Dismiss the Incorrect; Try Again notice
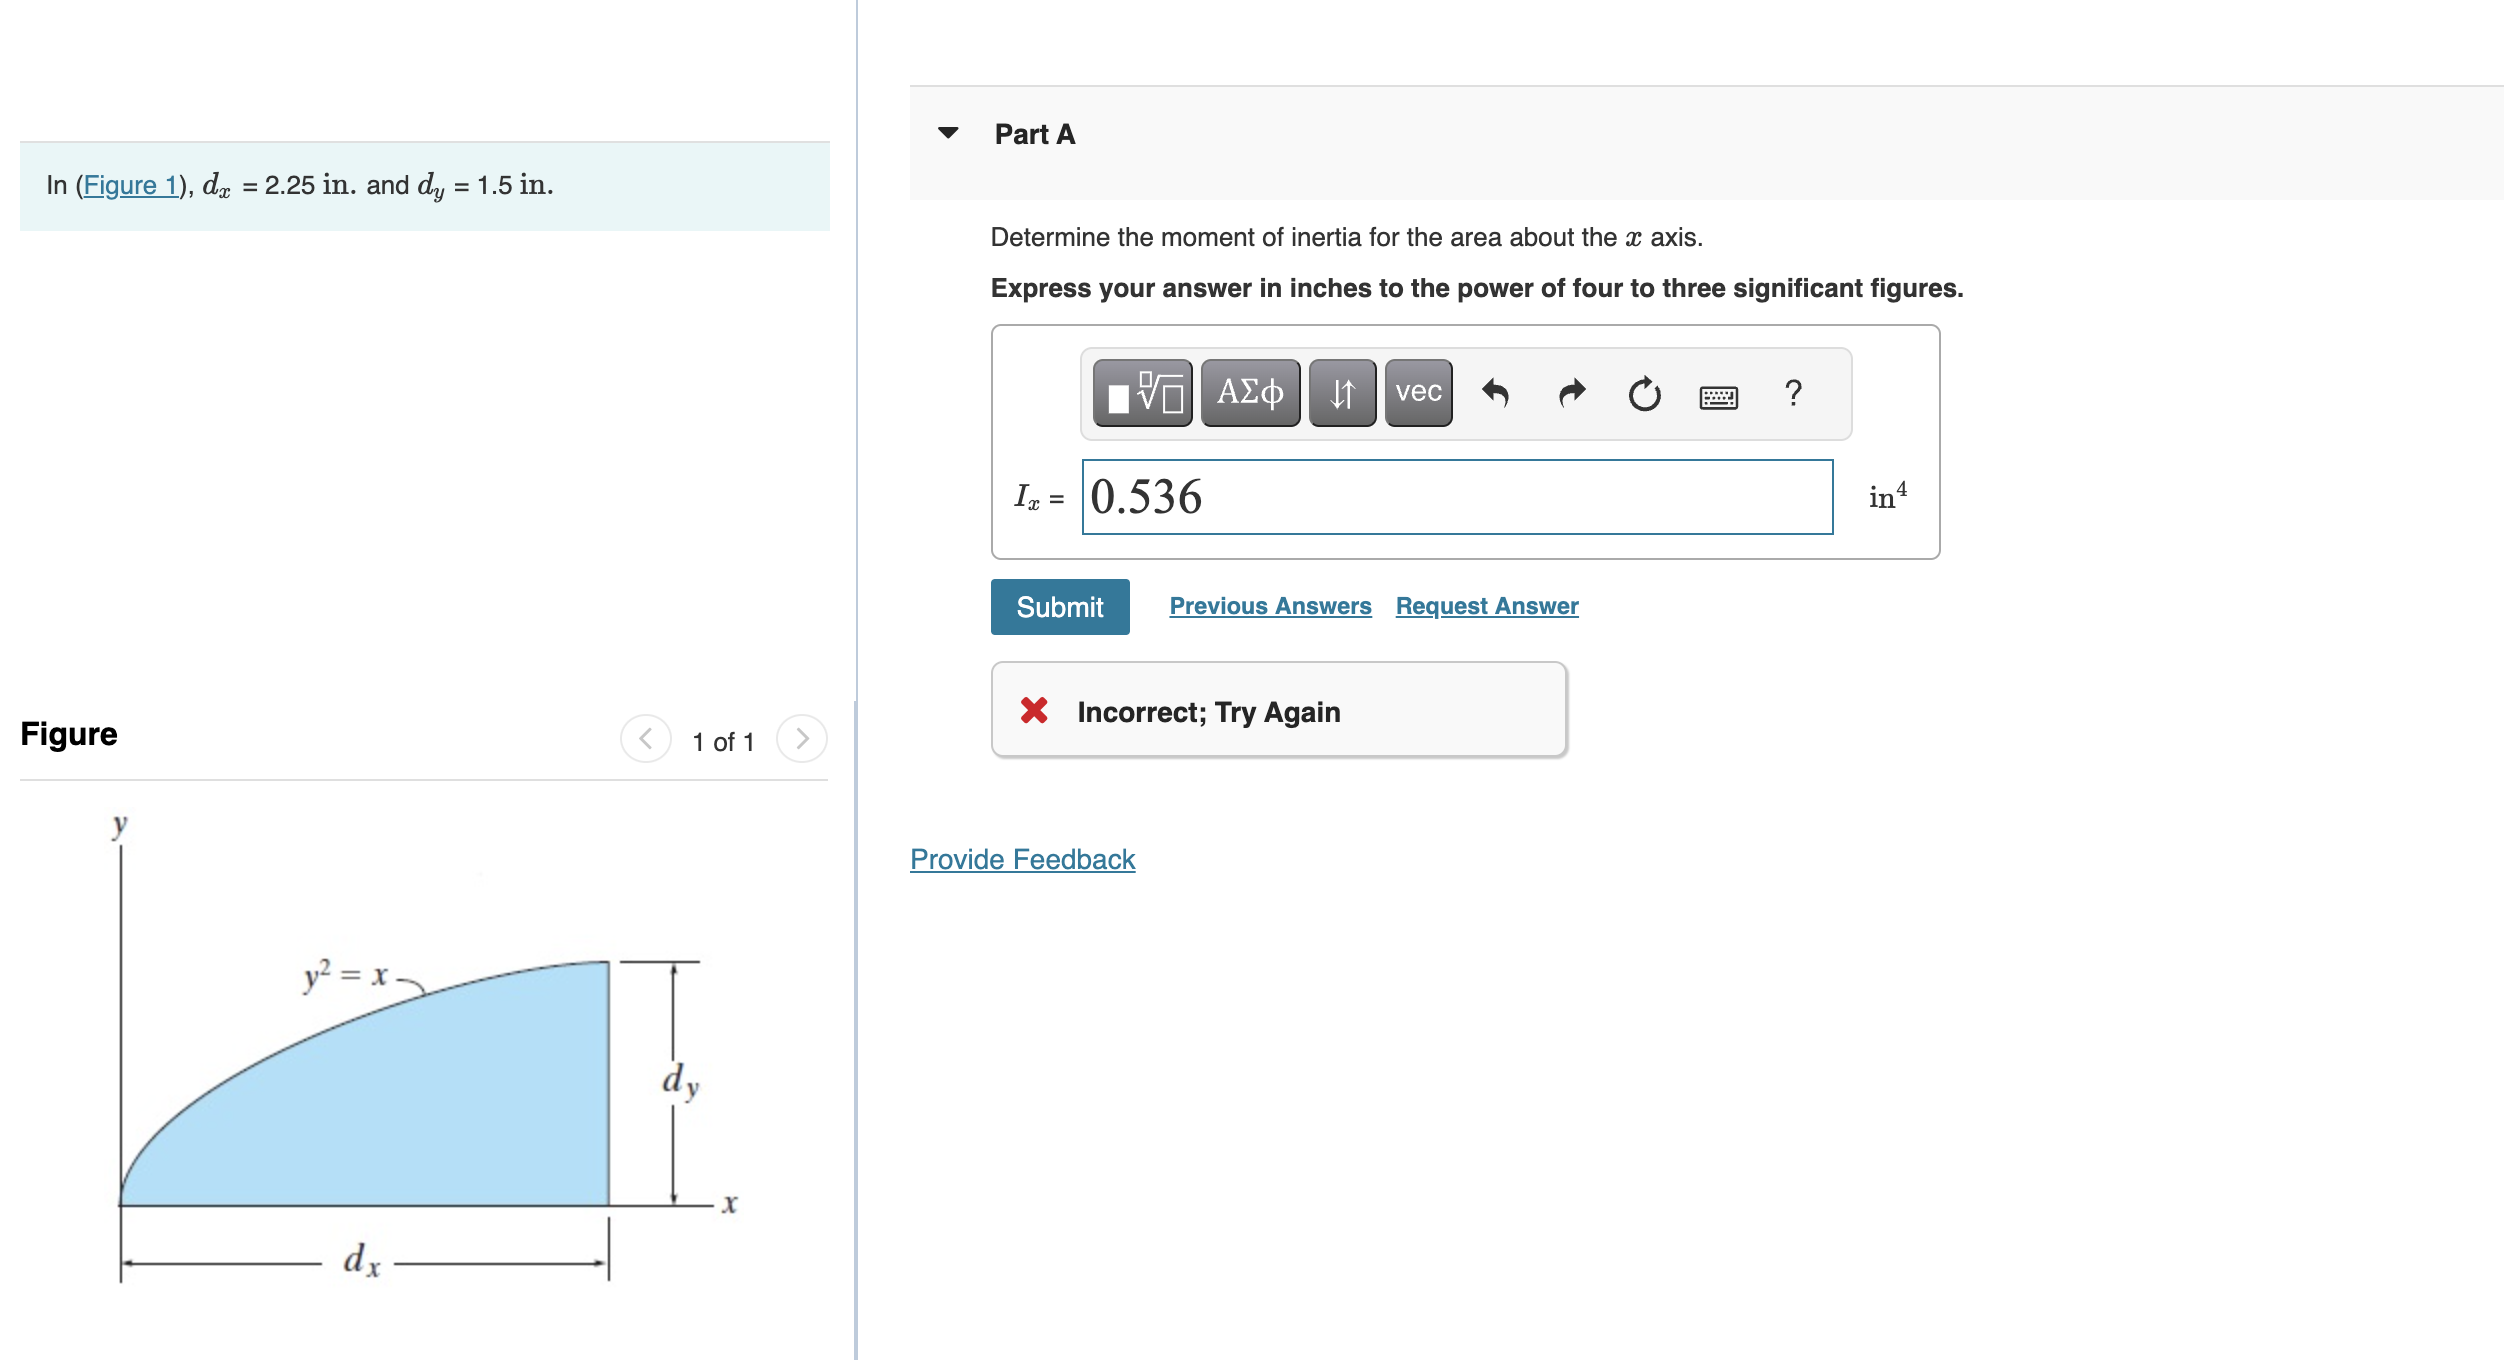2504x1360 pixels. coord(1034,710)
